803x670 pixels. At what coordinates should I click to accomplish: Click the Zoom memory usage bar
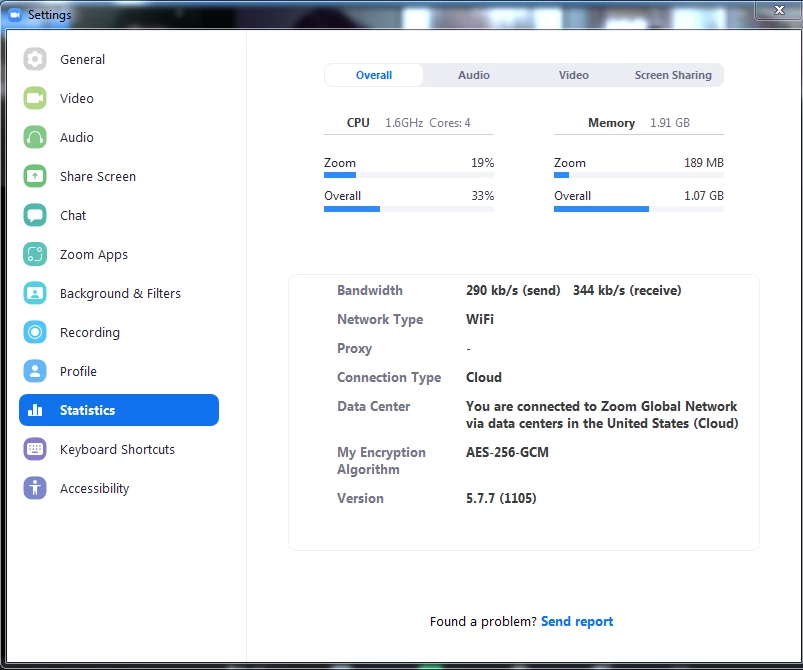(x=639, y=175)
